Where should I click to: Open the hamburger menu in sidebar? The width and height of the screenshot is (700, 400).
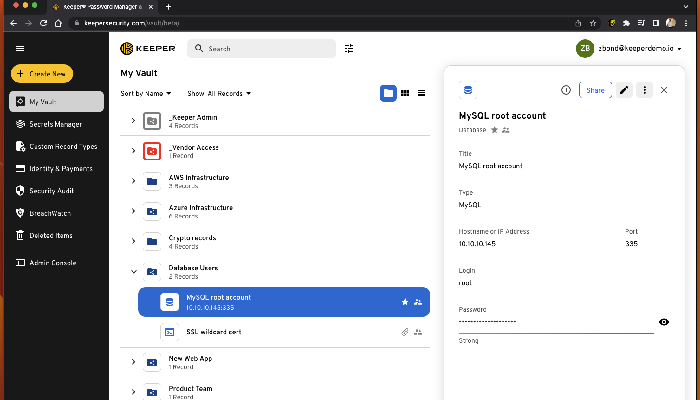[x=20, y=48]
